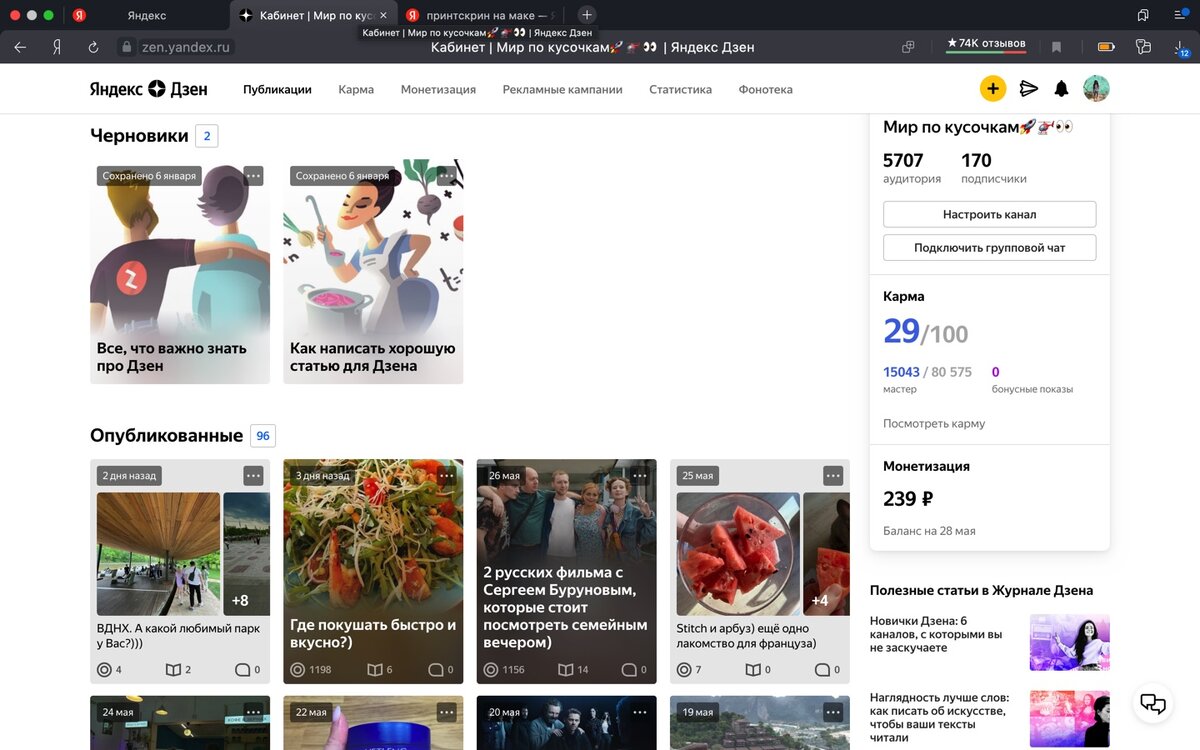Click the Посмотреть карму link
Viewport: 1200px width, 750px height.
click(934, 423)
